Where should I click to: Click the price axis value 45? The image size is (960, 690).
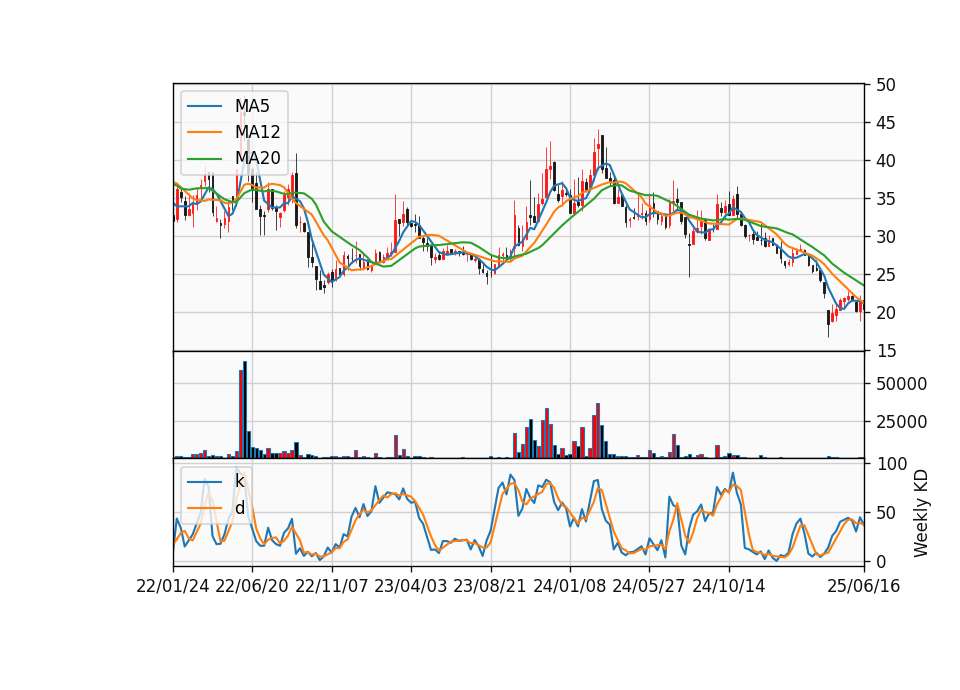[886, 123]
